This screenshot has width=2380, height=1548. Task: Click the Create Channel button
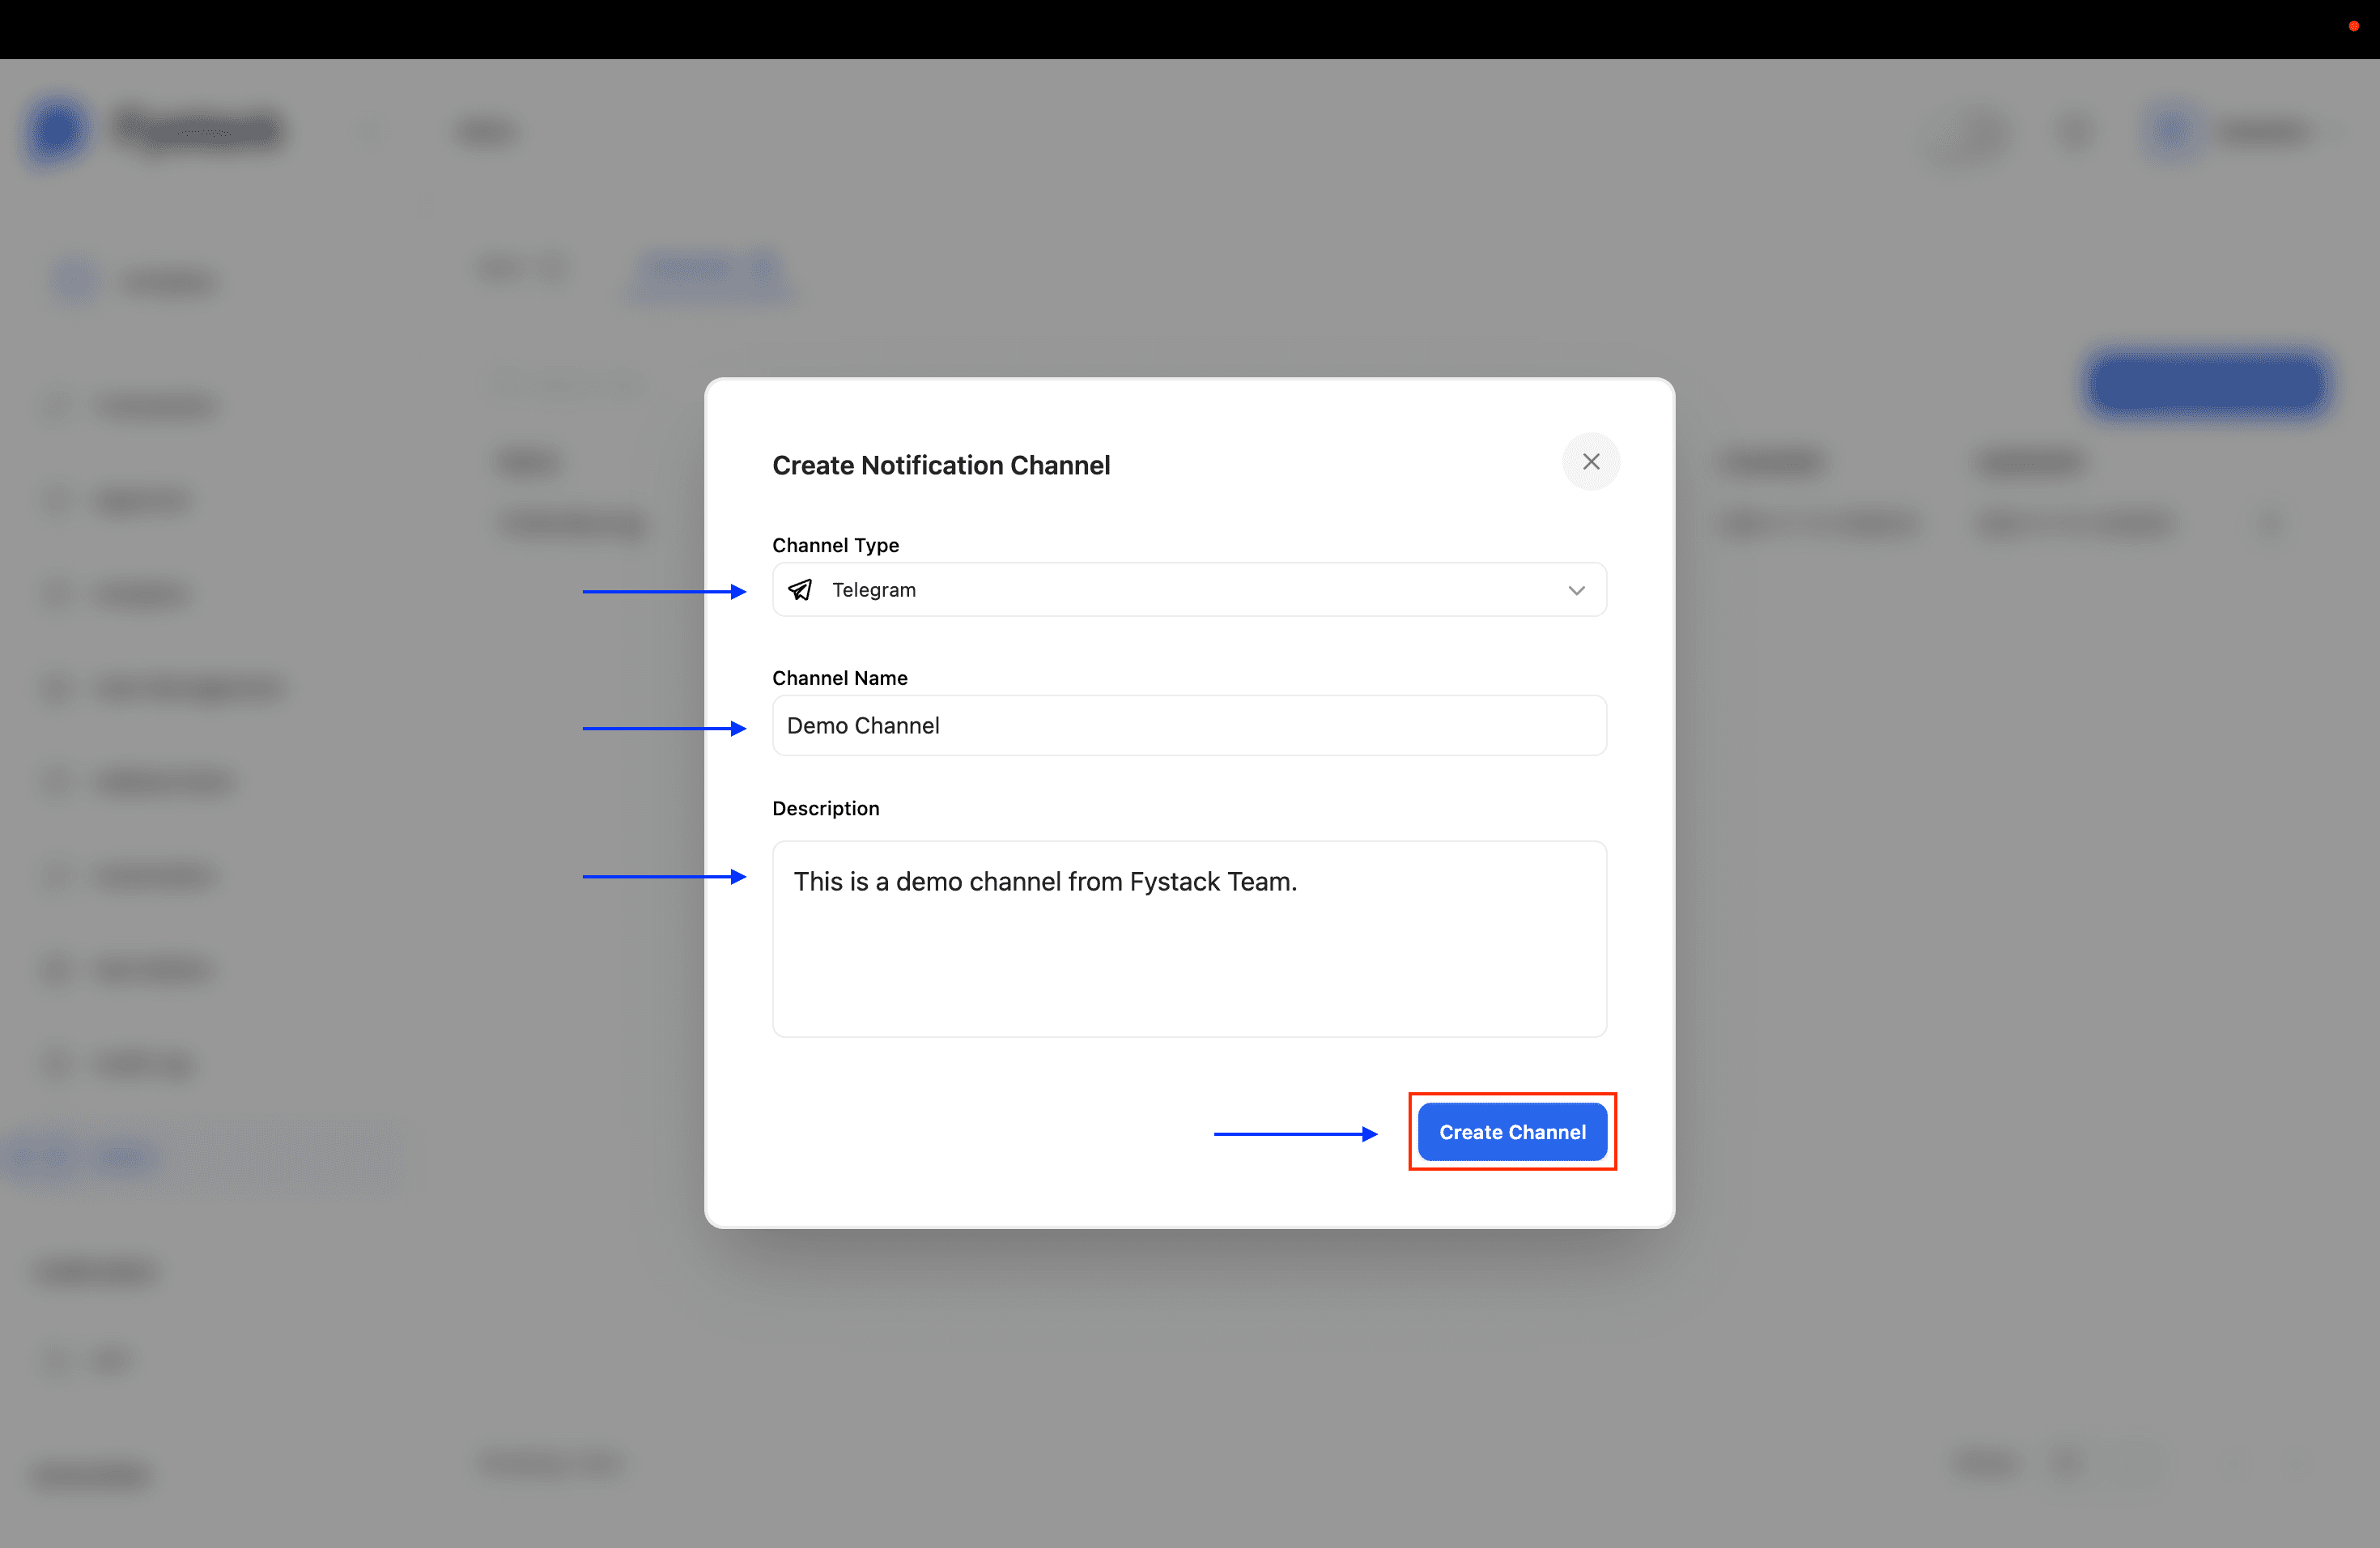coord(1512,1131)
